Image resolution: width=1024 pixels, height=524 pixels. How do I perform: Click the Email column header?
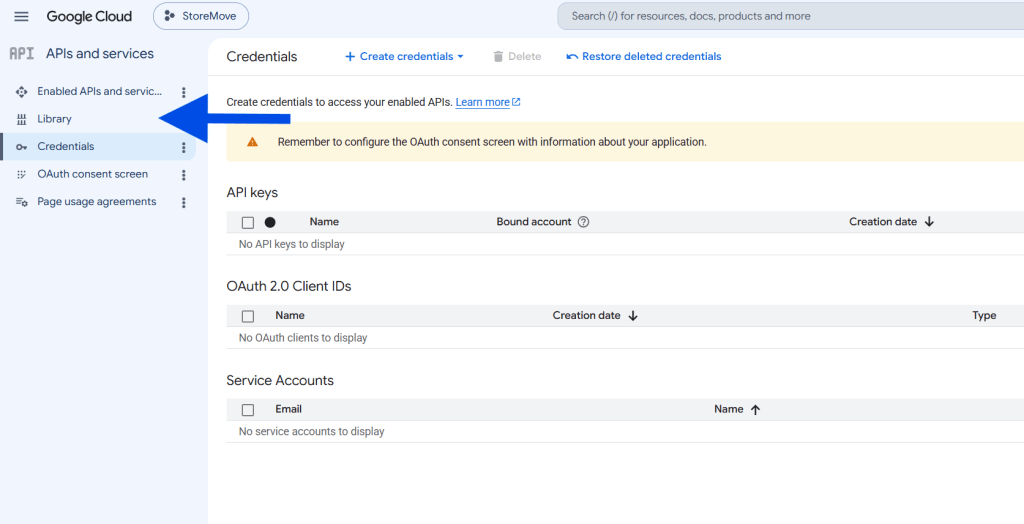288,408
